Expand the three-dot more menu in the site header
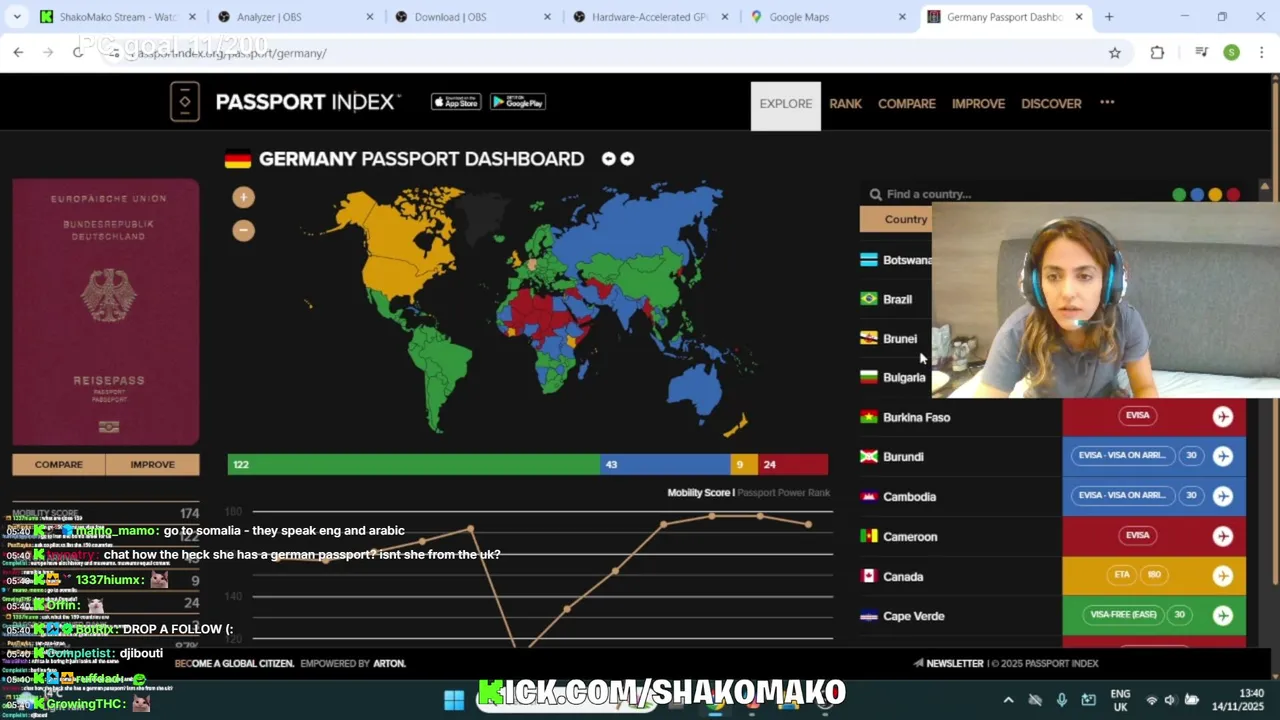 (1107, 102)
